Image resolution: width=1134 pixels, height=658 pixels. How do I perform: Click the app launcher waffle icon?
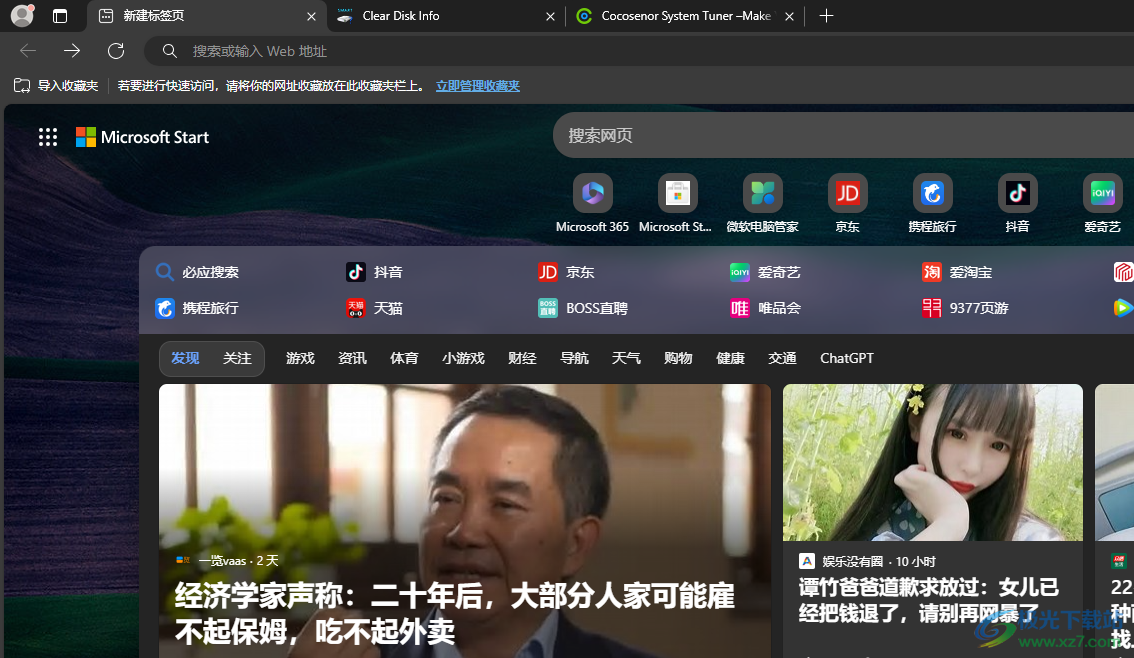(x=47, y=137)
